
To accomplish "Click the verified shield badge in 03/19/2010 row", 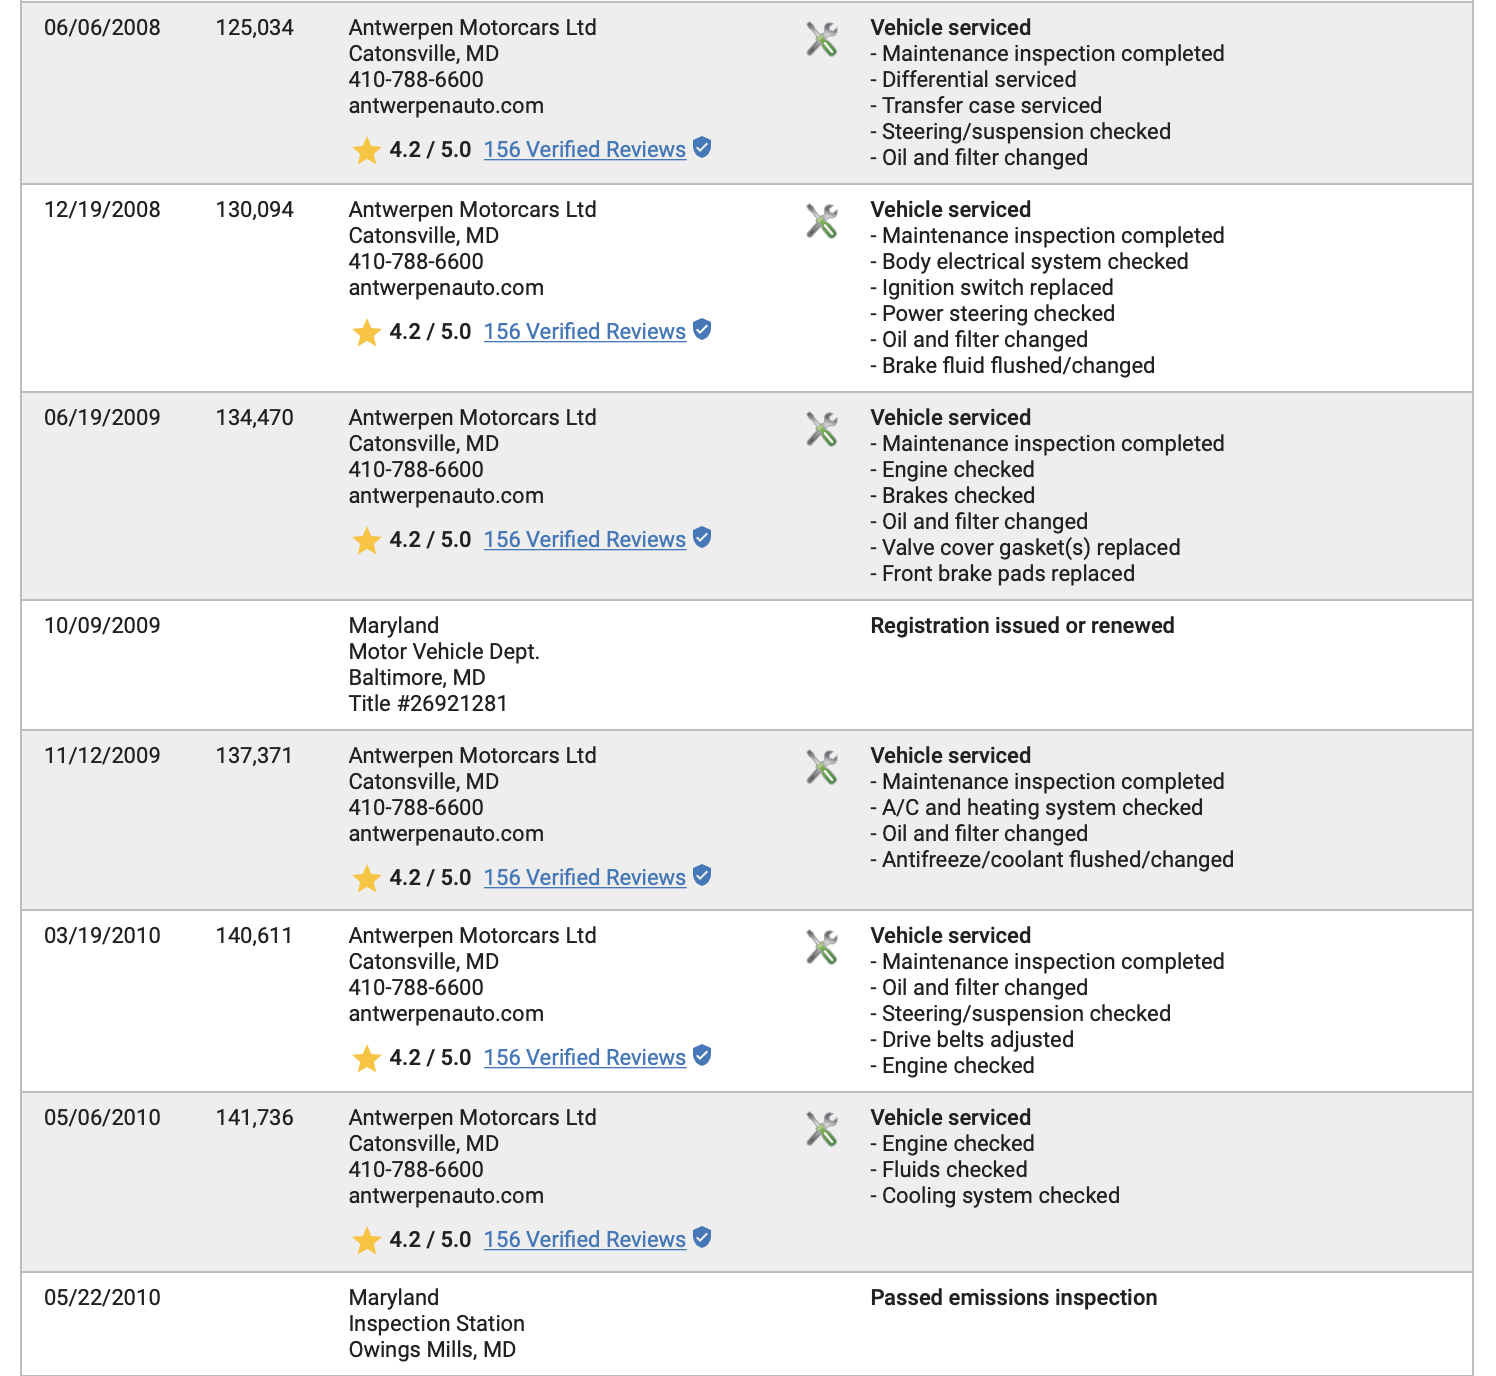I will click(x=702, y=1056).
